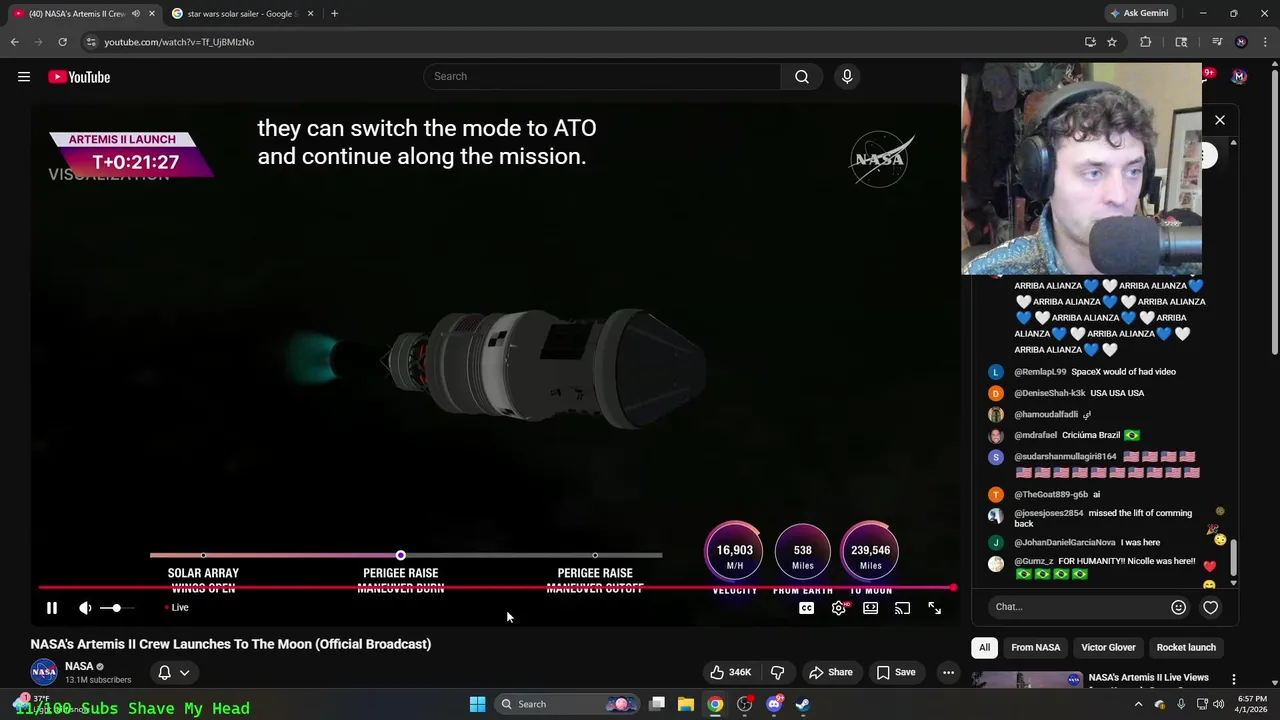Open notification bell dropdown for NASA channel
The image size is (1280, 720).
tap(175, 673)
